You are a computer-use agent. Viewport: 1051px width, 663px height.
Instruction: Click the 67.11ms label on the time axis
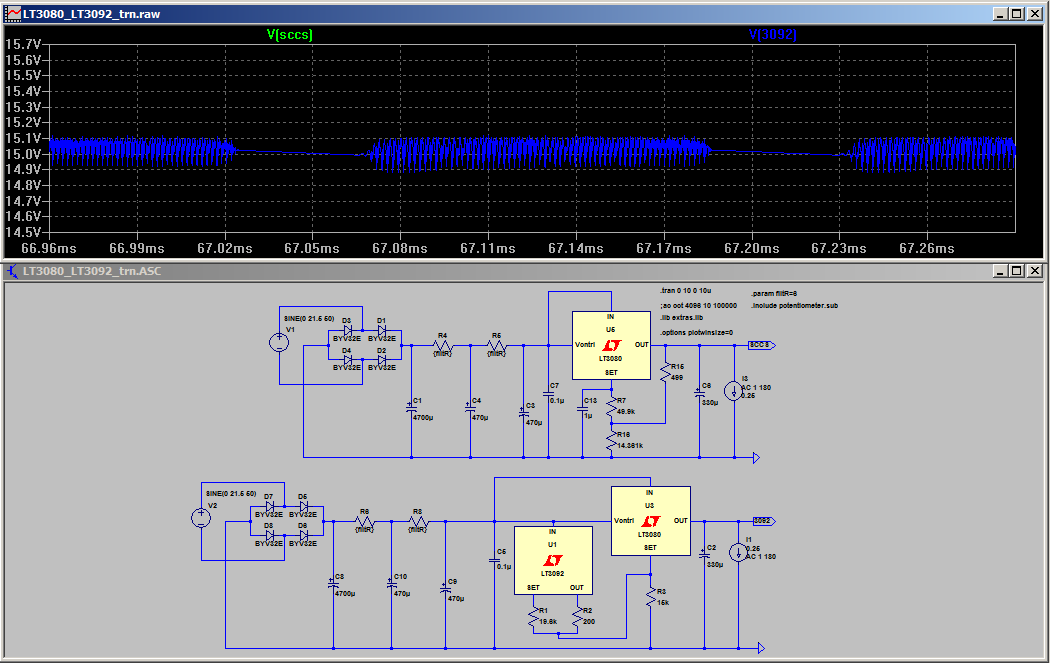coord(488,248)
